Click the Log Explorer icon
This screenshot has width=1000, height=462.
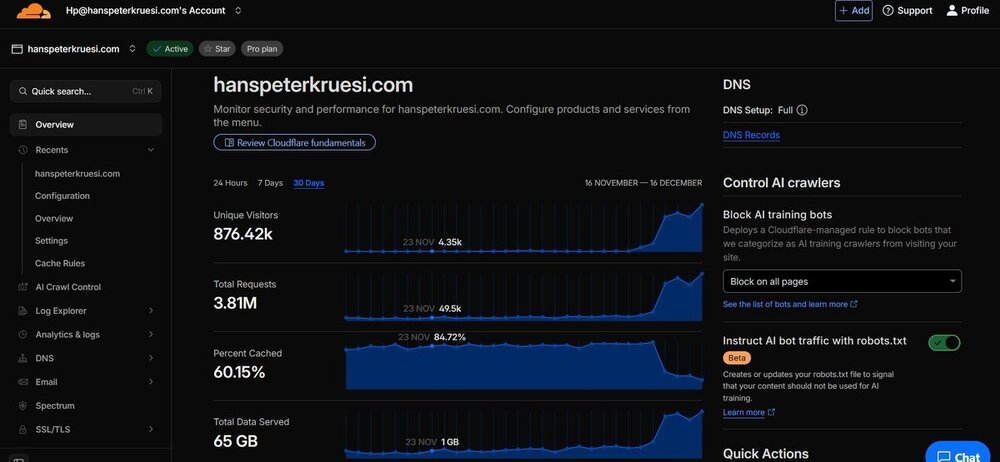[23, 311]
